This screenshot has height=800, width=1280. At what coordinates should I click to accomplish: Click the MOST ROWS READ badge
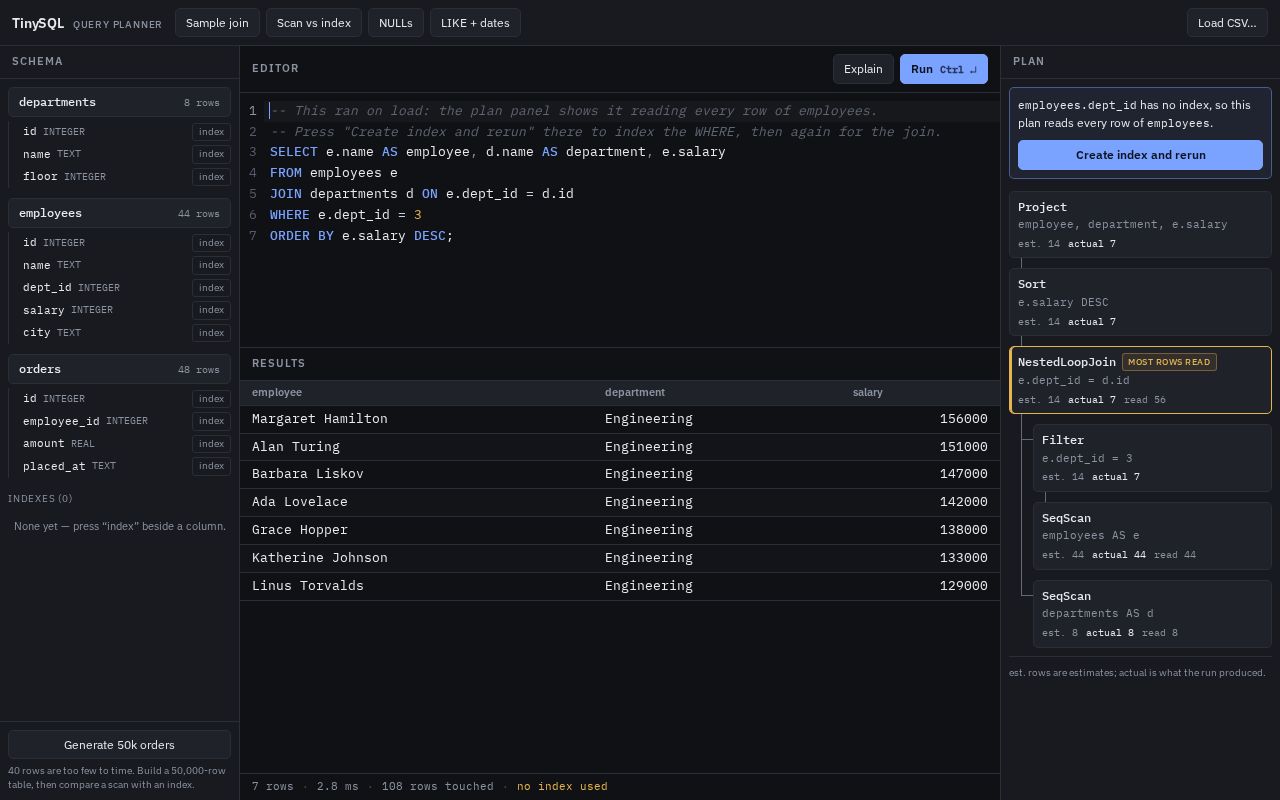[x=1169, y=362]
